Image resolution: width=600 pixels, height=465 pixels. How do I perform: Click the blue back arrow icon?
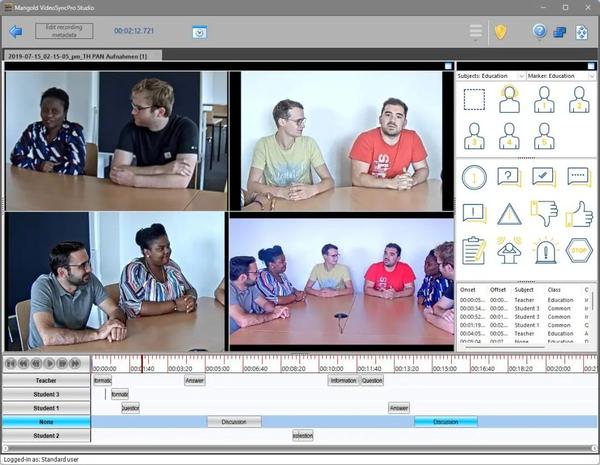15,32
